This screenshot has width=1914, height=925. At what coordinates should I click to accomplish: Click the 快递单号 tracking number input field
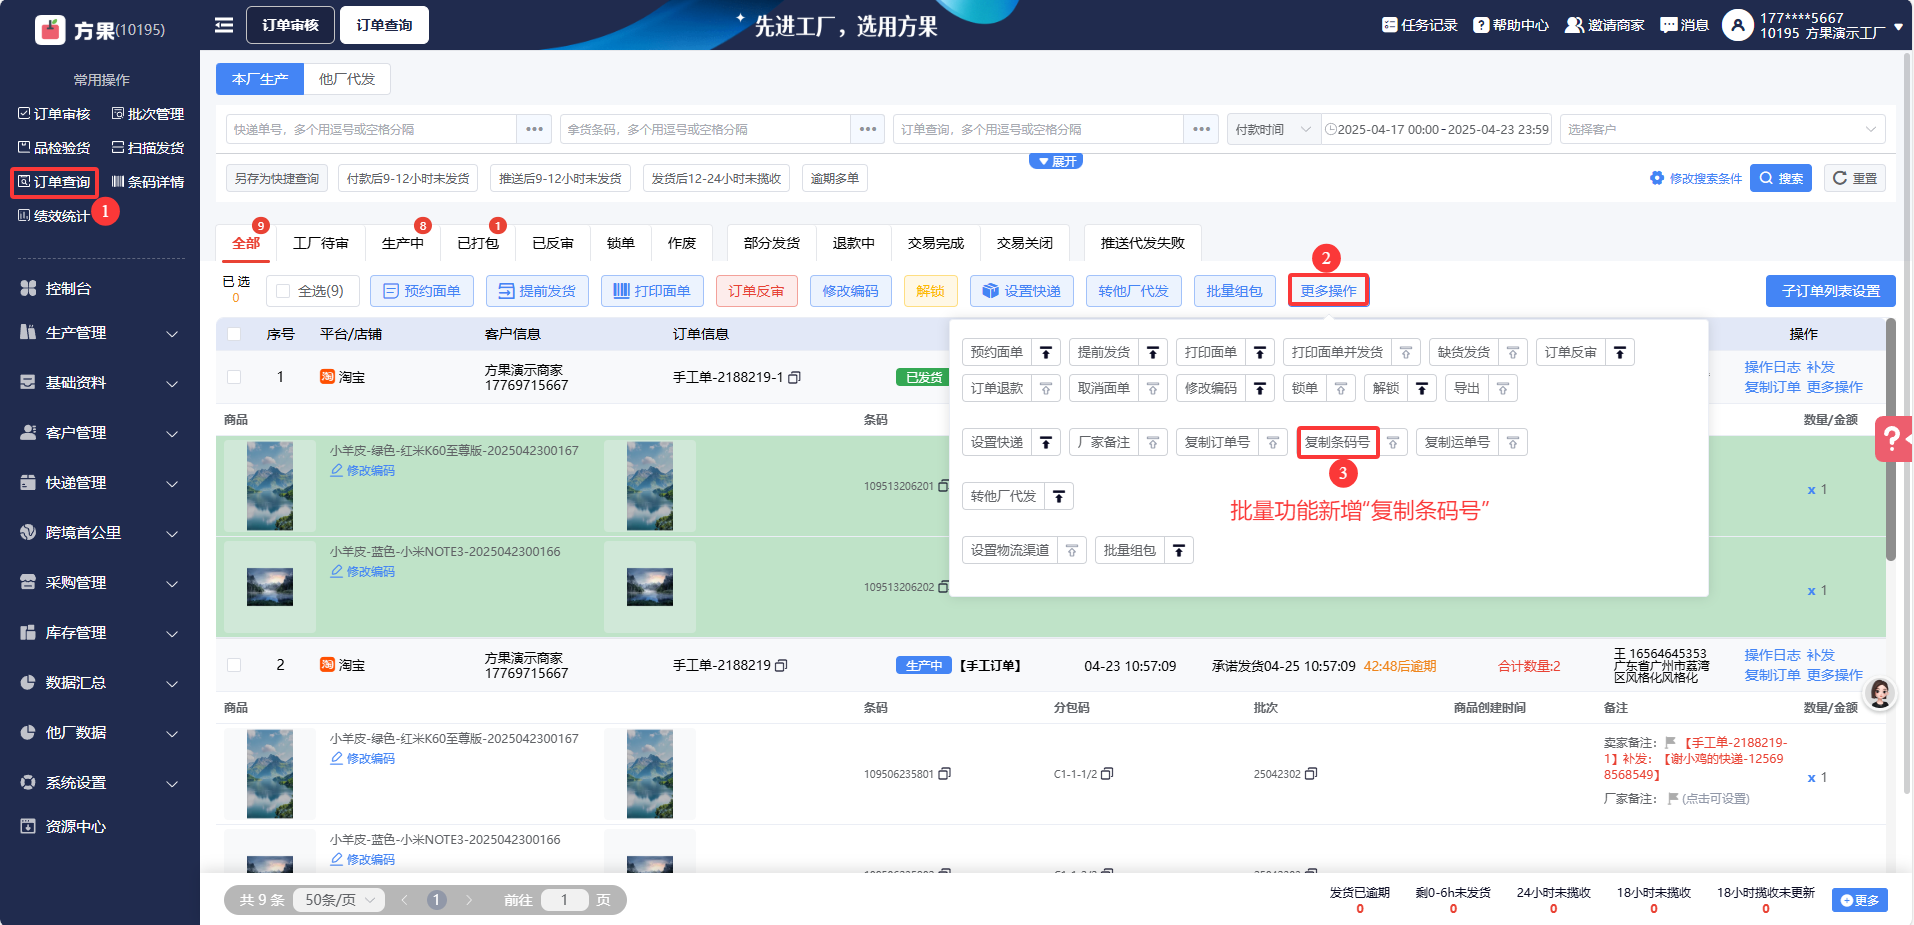[371, 129]
